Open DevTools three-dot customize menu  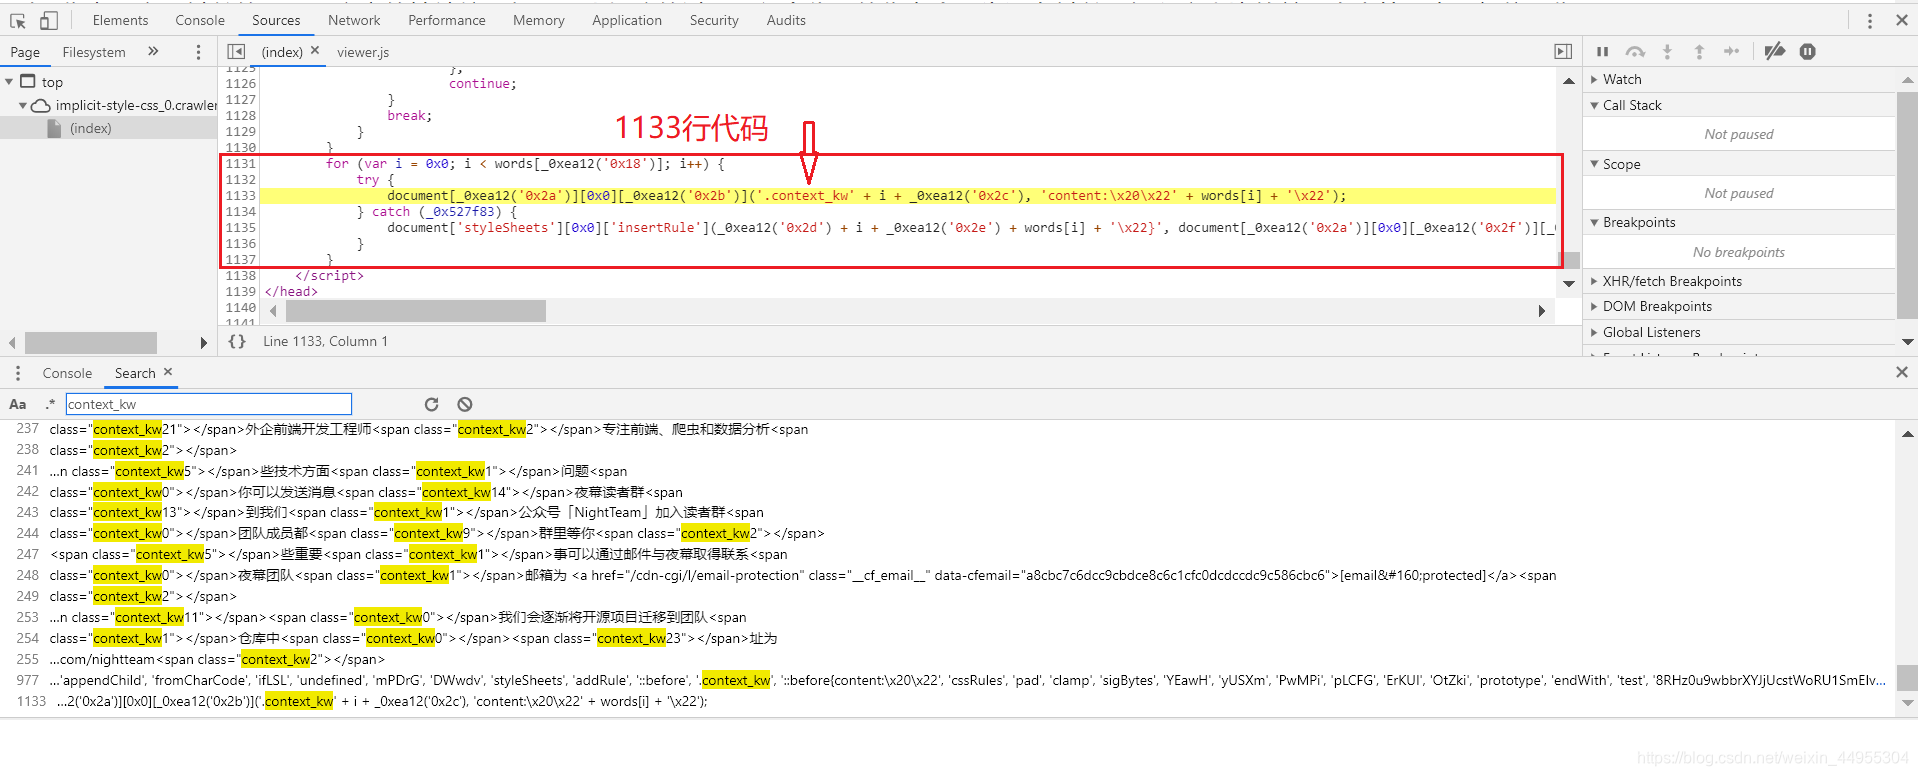click(1869, 20)
